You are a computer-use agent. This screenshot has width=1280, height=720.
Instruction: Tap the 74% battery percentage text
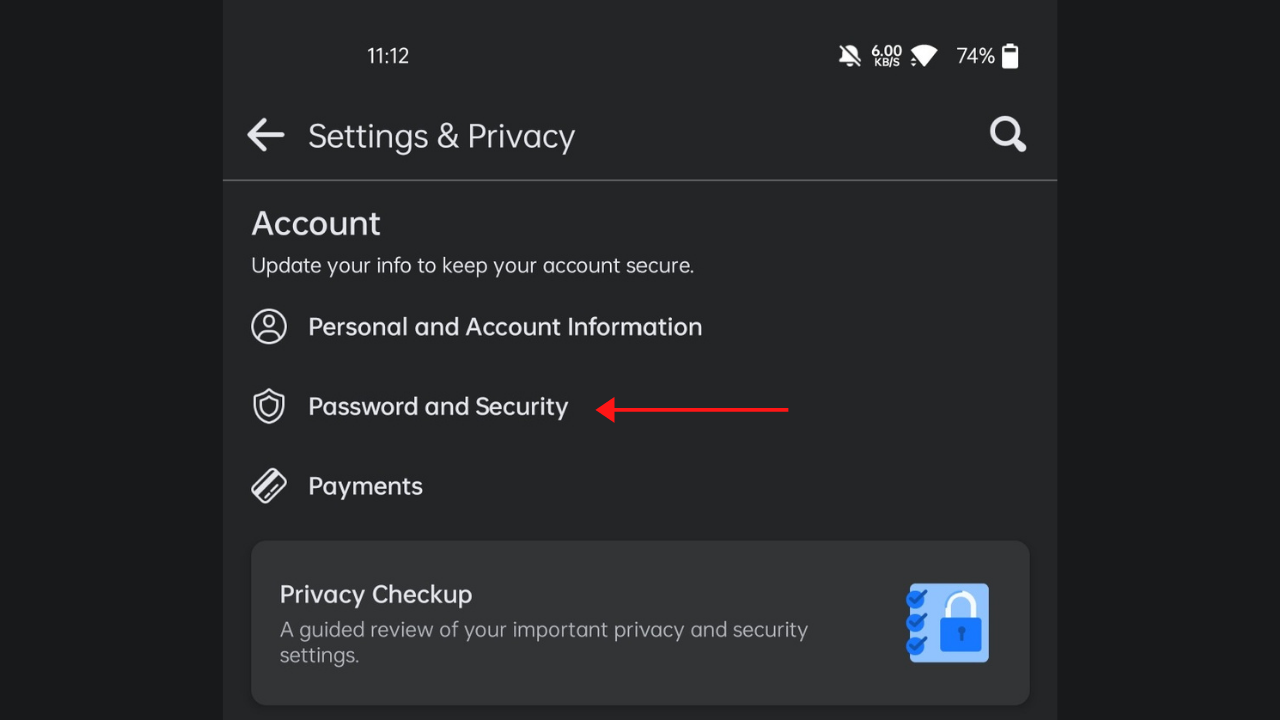975,56
